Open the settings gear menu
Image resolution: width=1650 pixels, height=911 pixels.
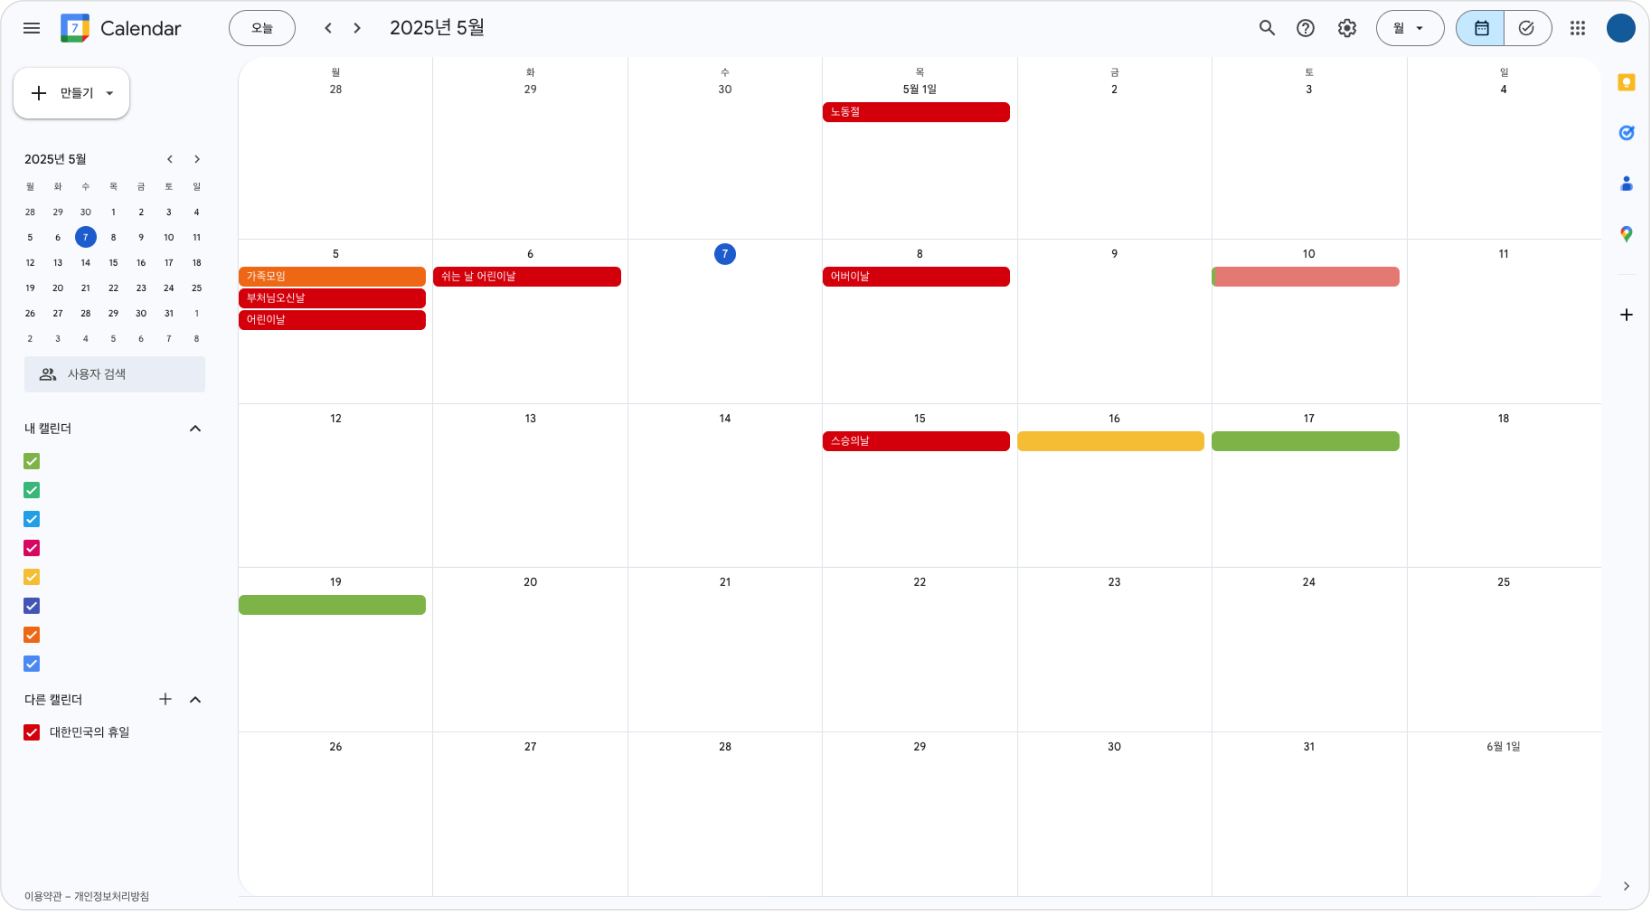pos(1347,28)
